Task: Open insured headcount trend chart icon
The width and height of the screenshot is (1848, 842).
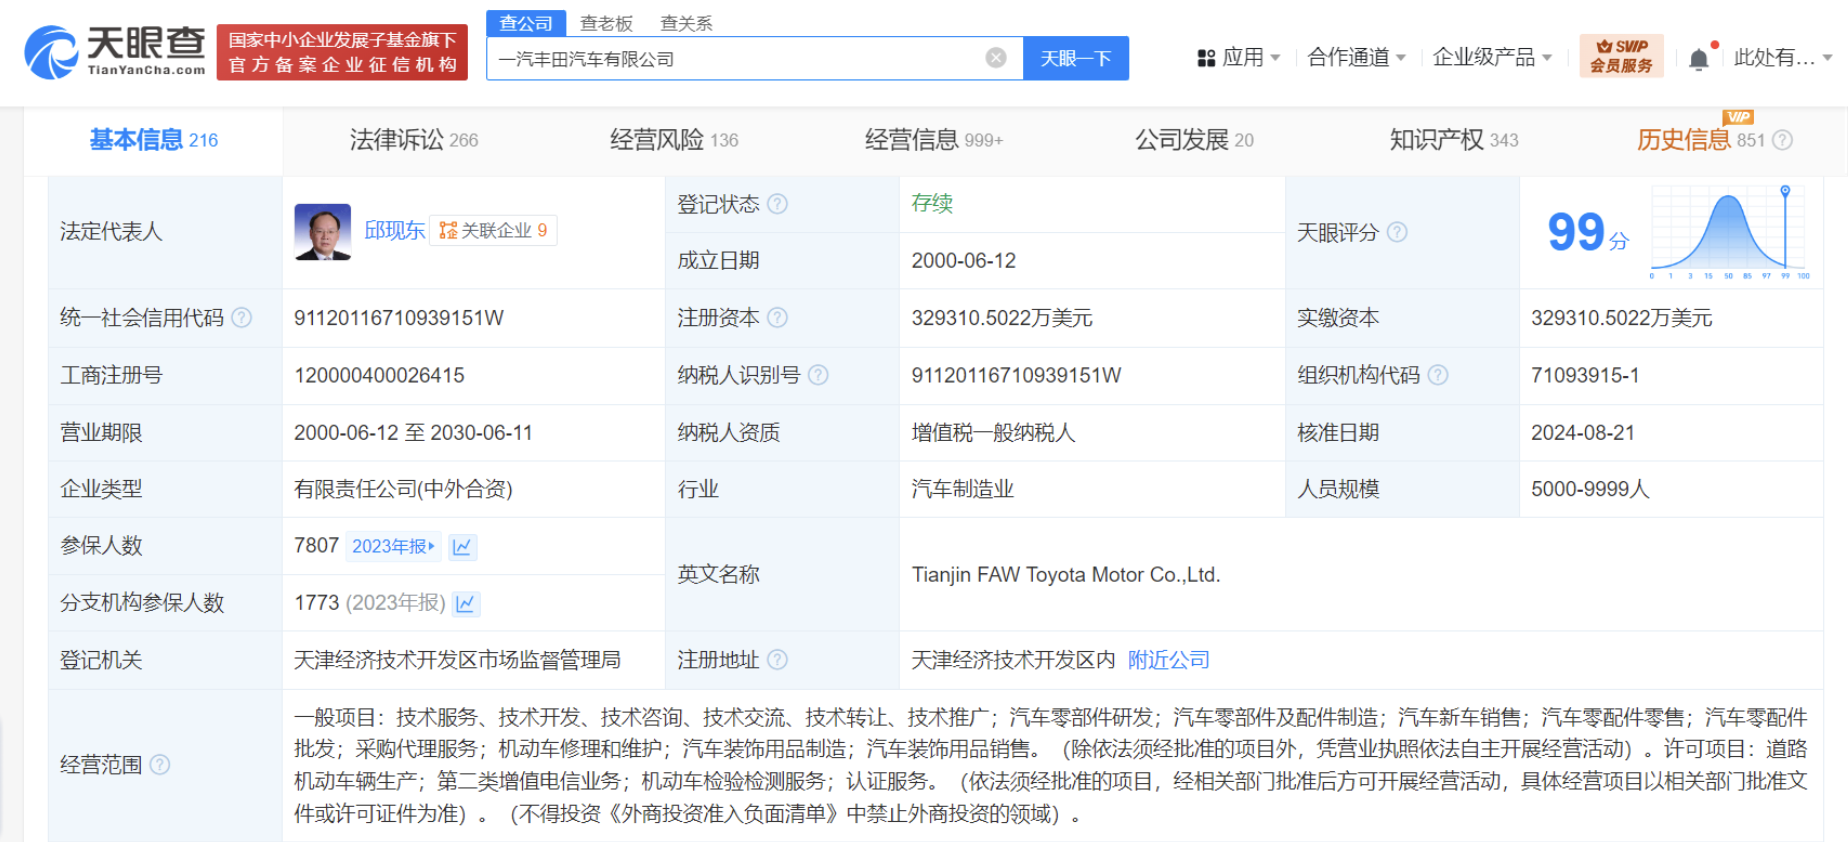Action: (462, 547)
